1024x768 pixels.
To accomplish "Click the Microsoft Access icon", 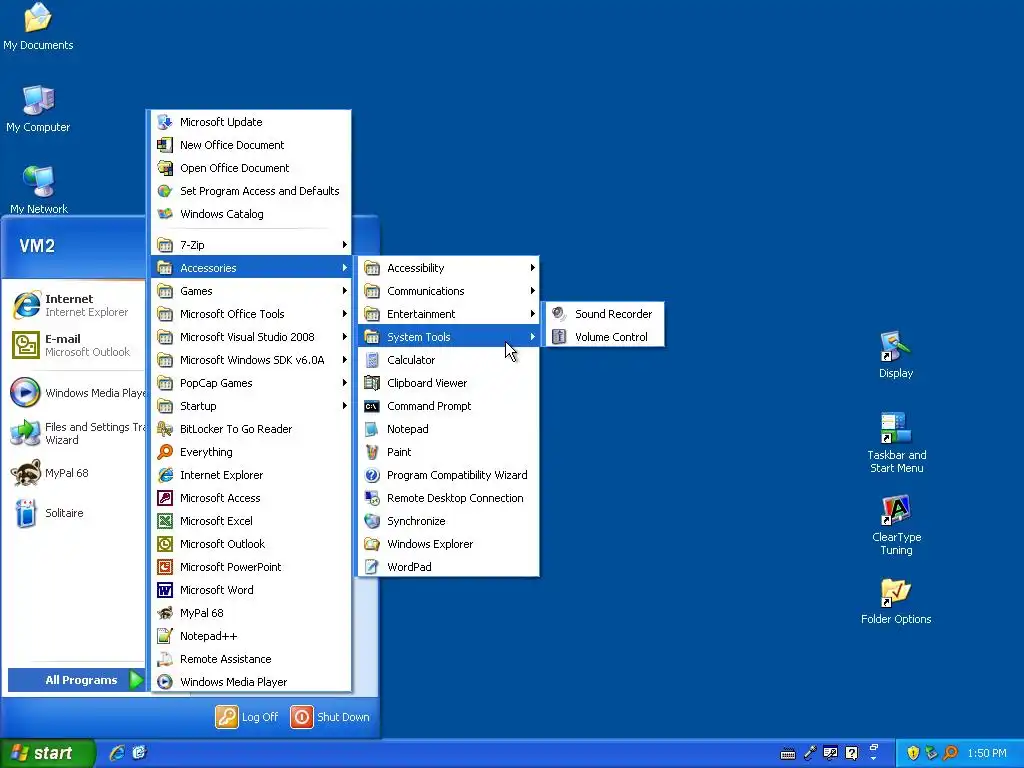I will point(165,498).
